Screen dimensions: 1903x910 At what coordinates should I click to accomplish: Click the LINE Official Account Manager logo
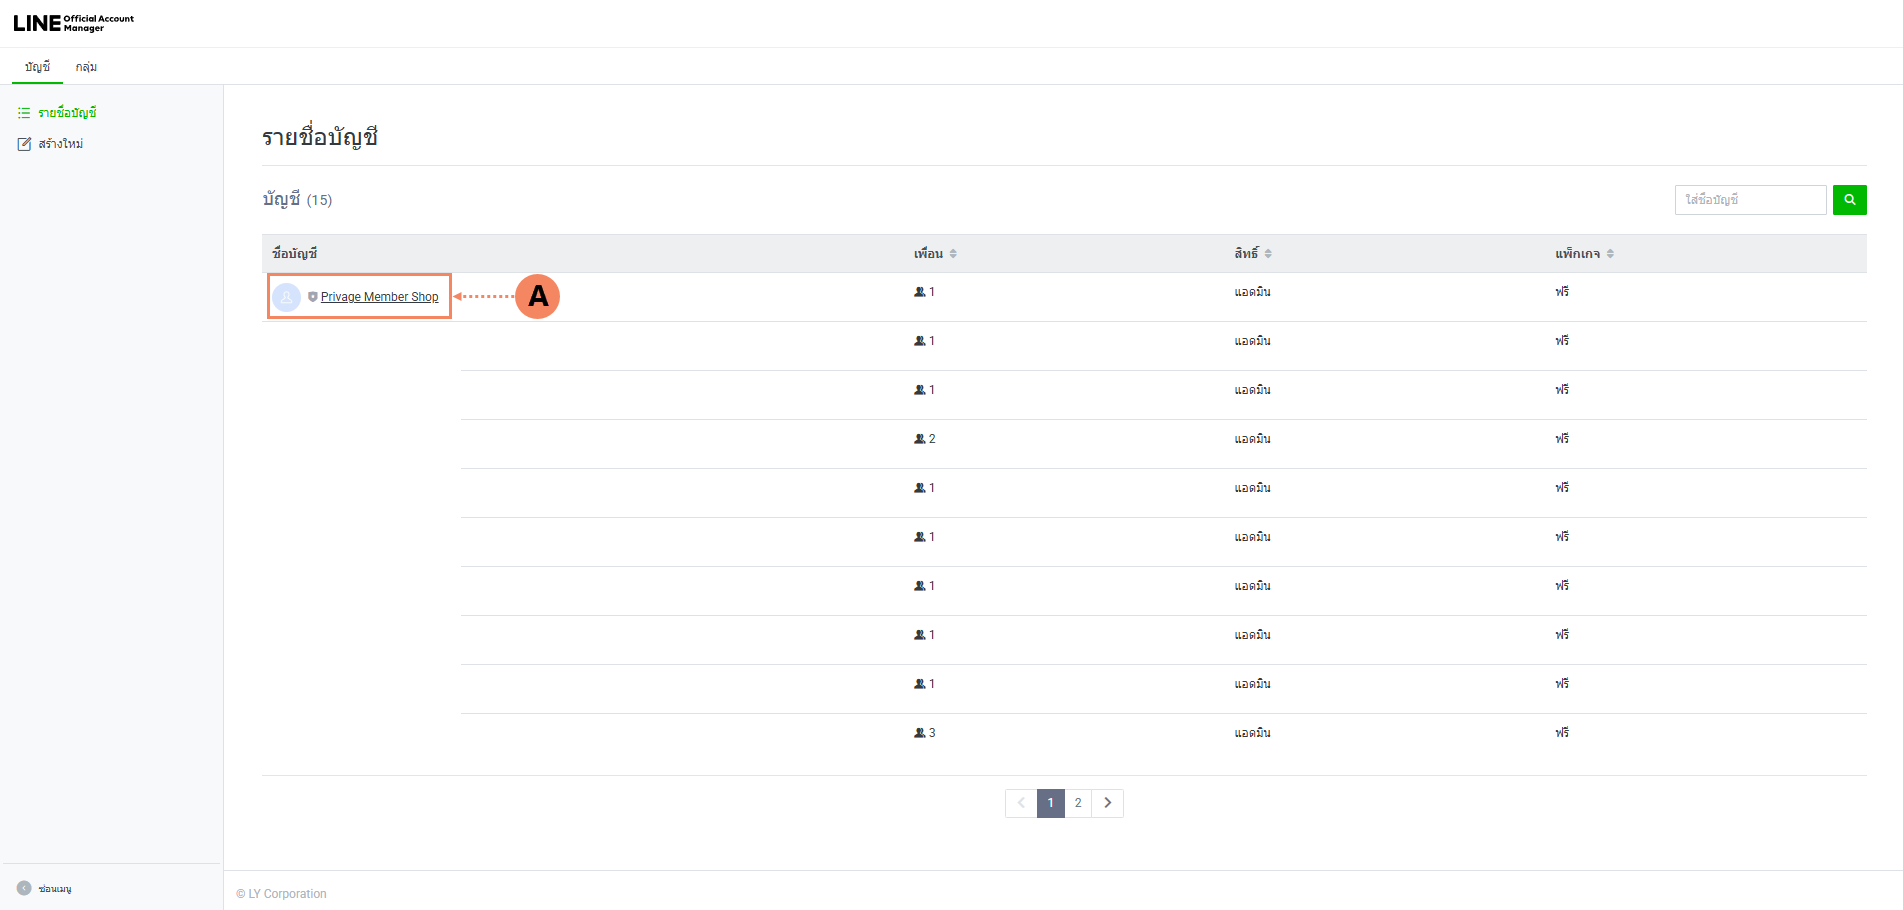[x=73, y=23]
